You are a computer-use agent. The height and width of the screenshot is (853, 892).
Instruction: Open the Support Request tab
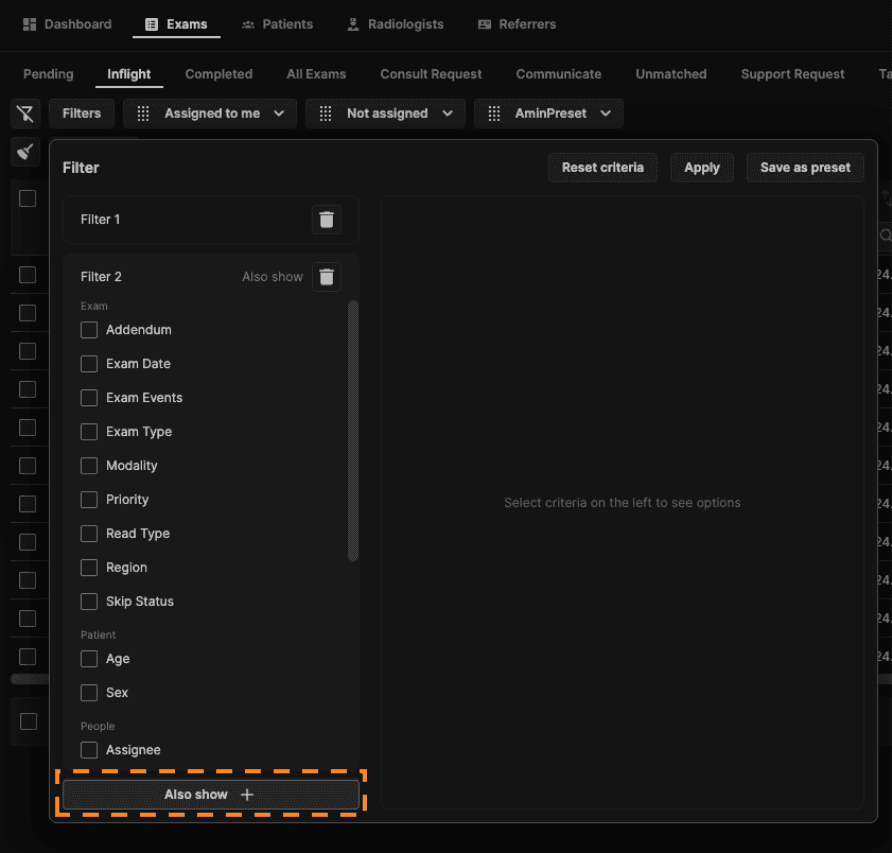click(793, 75)
